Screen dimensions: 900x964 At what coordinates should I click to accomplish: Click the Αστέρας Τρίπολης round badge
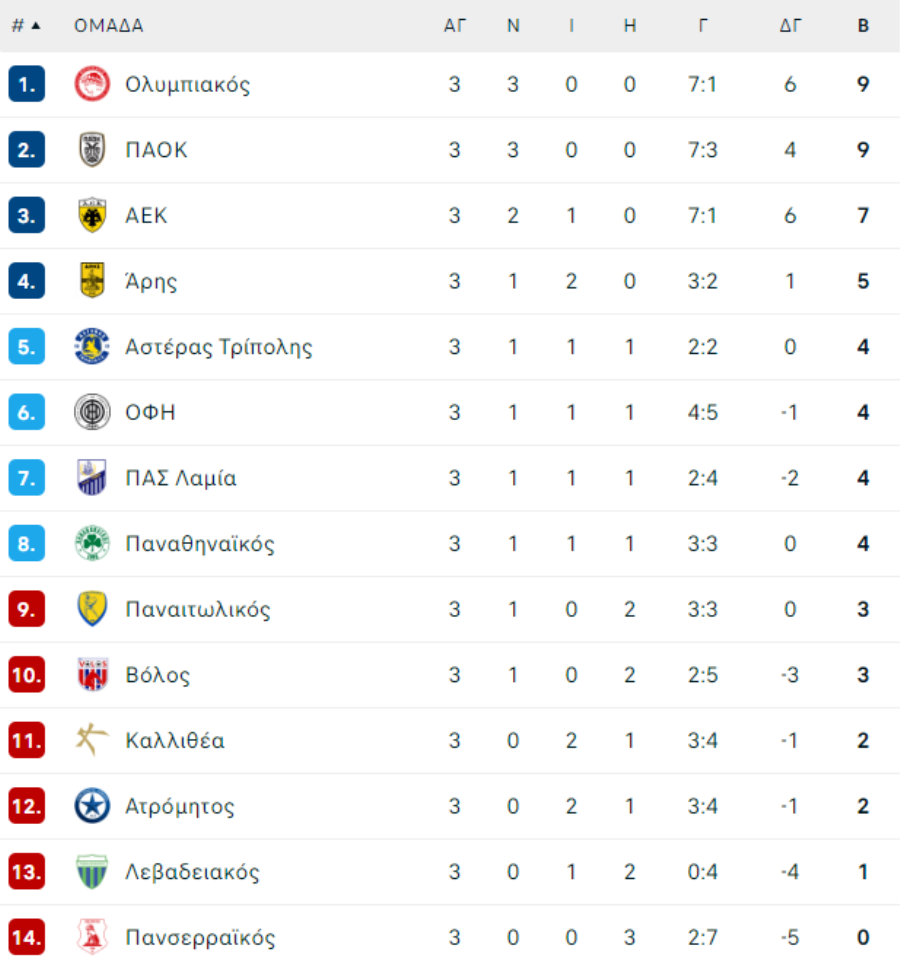tap(92, 347)
